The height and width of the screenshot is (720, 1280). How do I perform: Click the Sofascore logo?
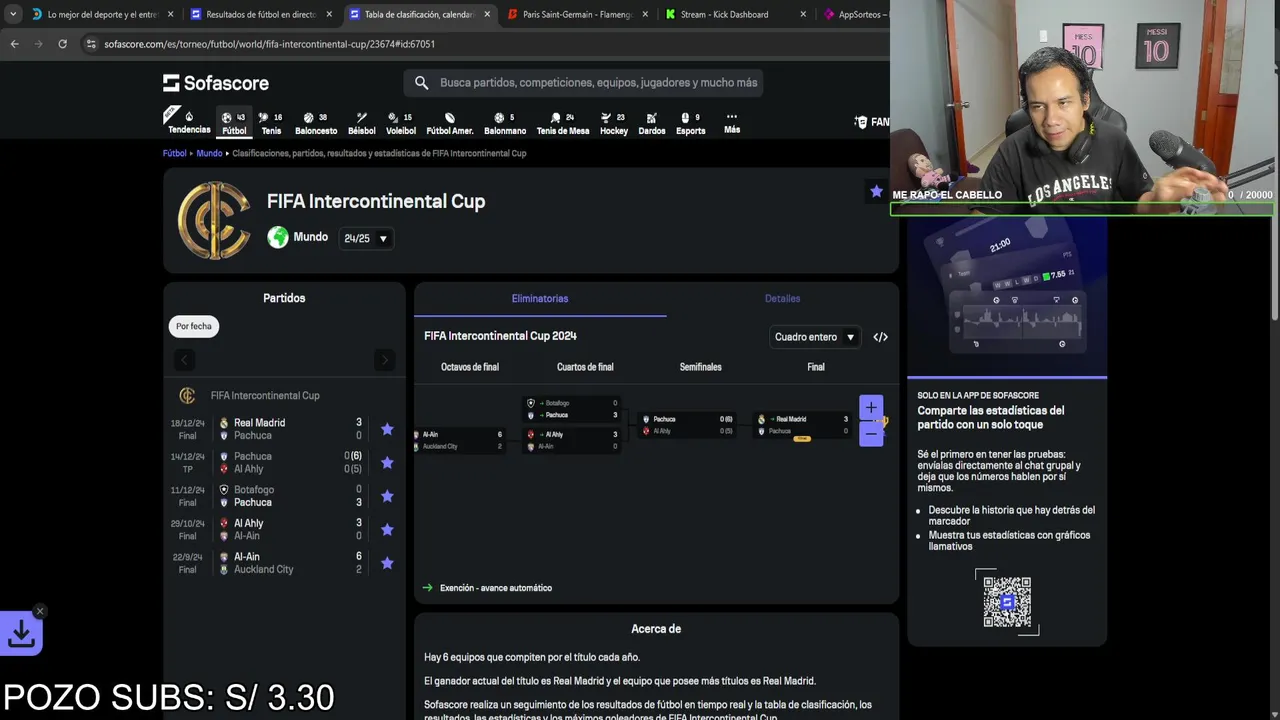216,83
